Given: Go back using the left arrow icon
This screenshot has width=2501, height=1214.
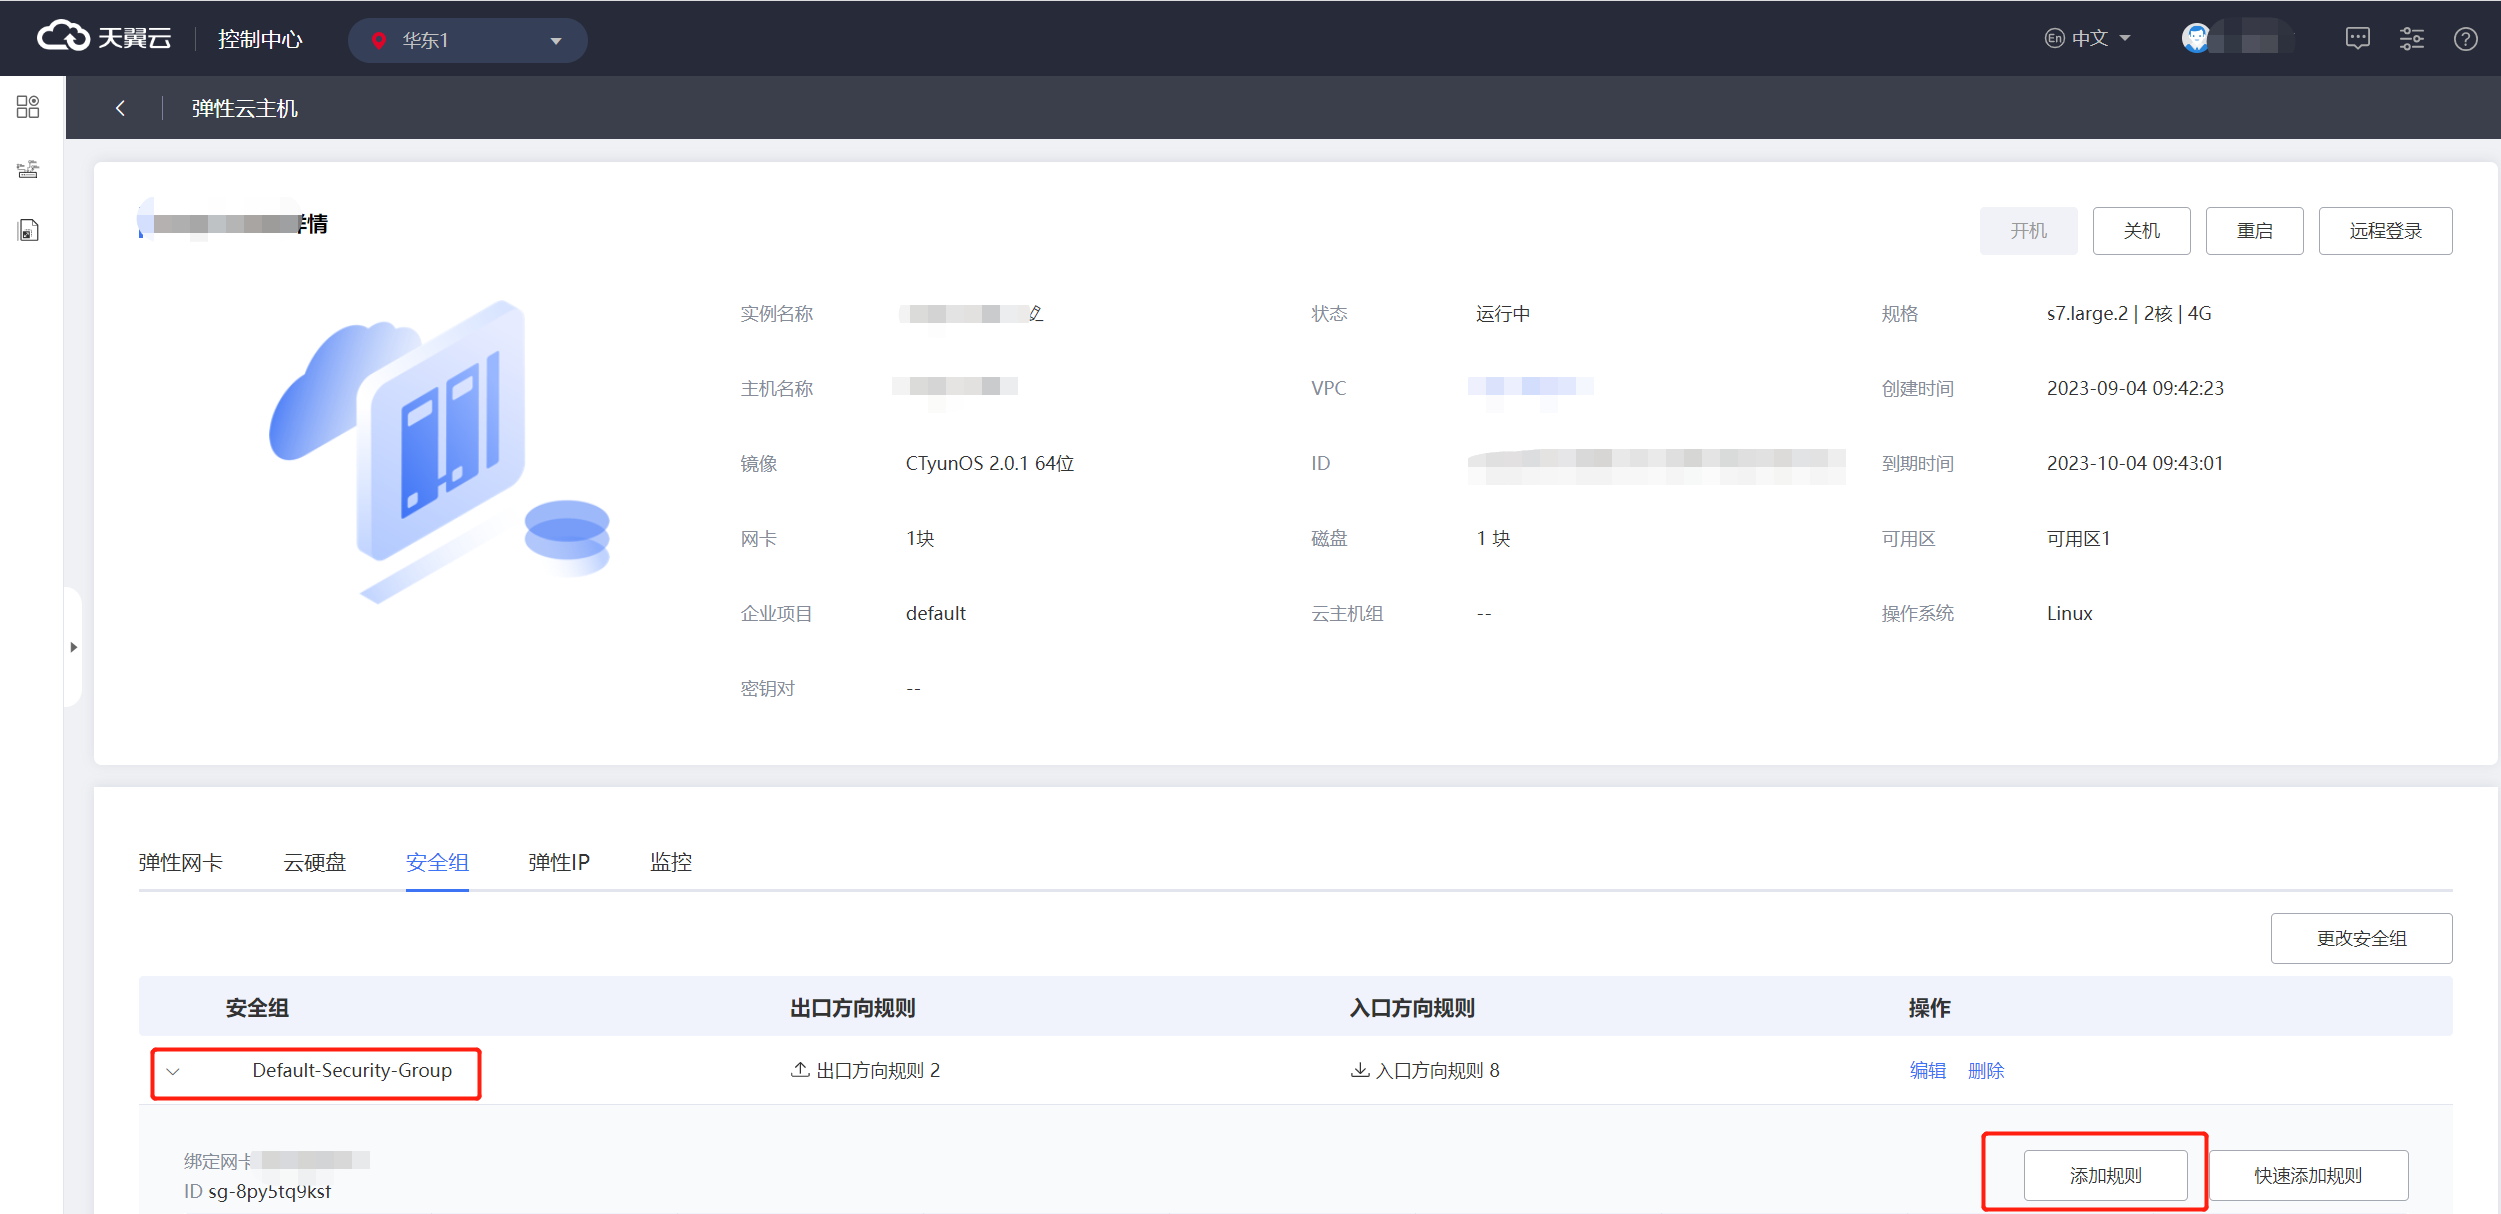Looking at the screenshot, I should click(120, 108).
